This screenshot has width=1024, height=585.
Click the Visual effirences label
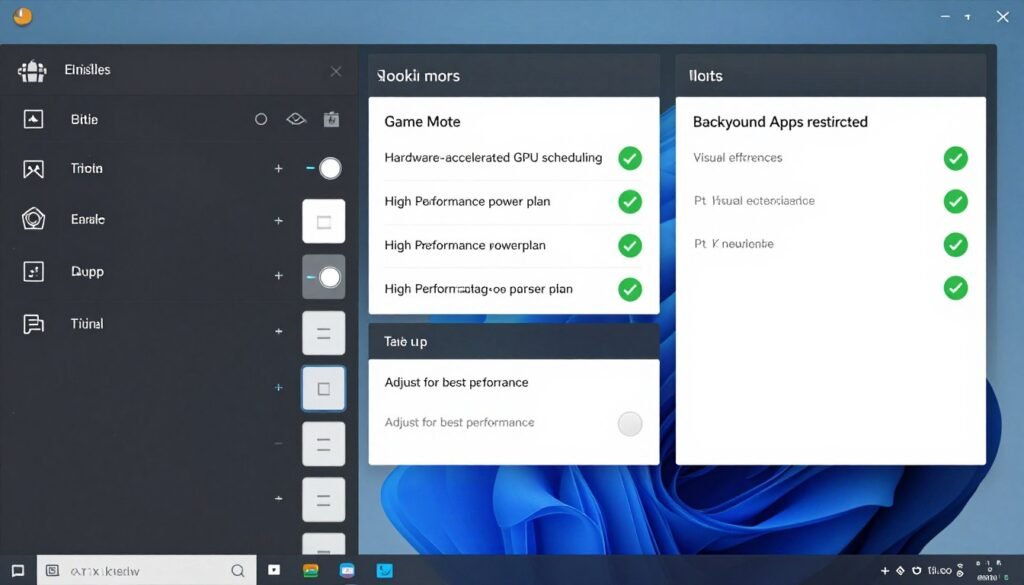tap(737, 157)
